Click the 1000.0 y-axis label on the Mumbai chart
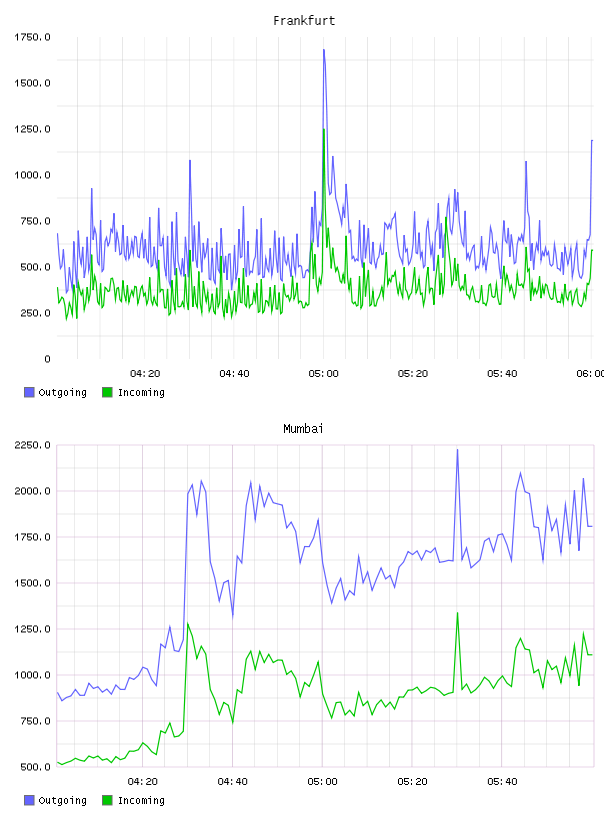Viewport: 608px width, 816px height. (32, 675)
